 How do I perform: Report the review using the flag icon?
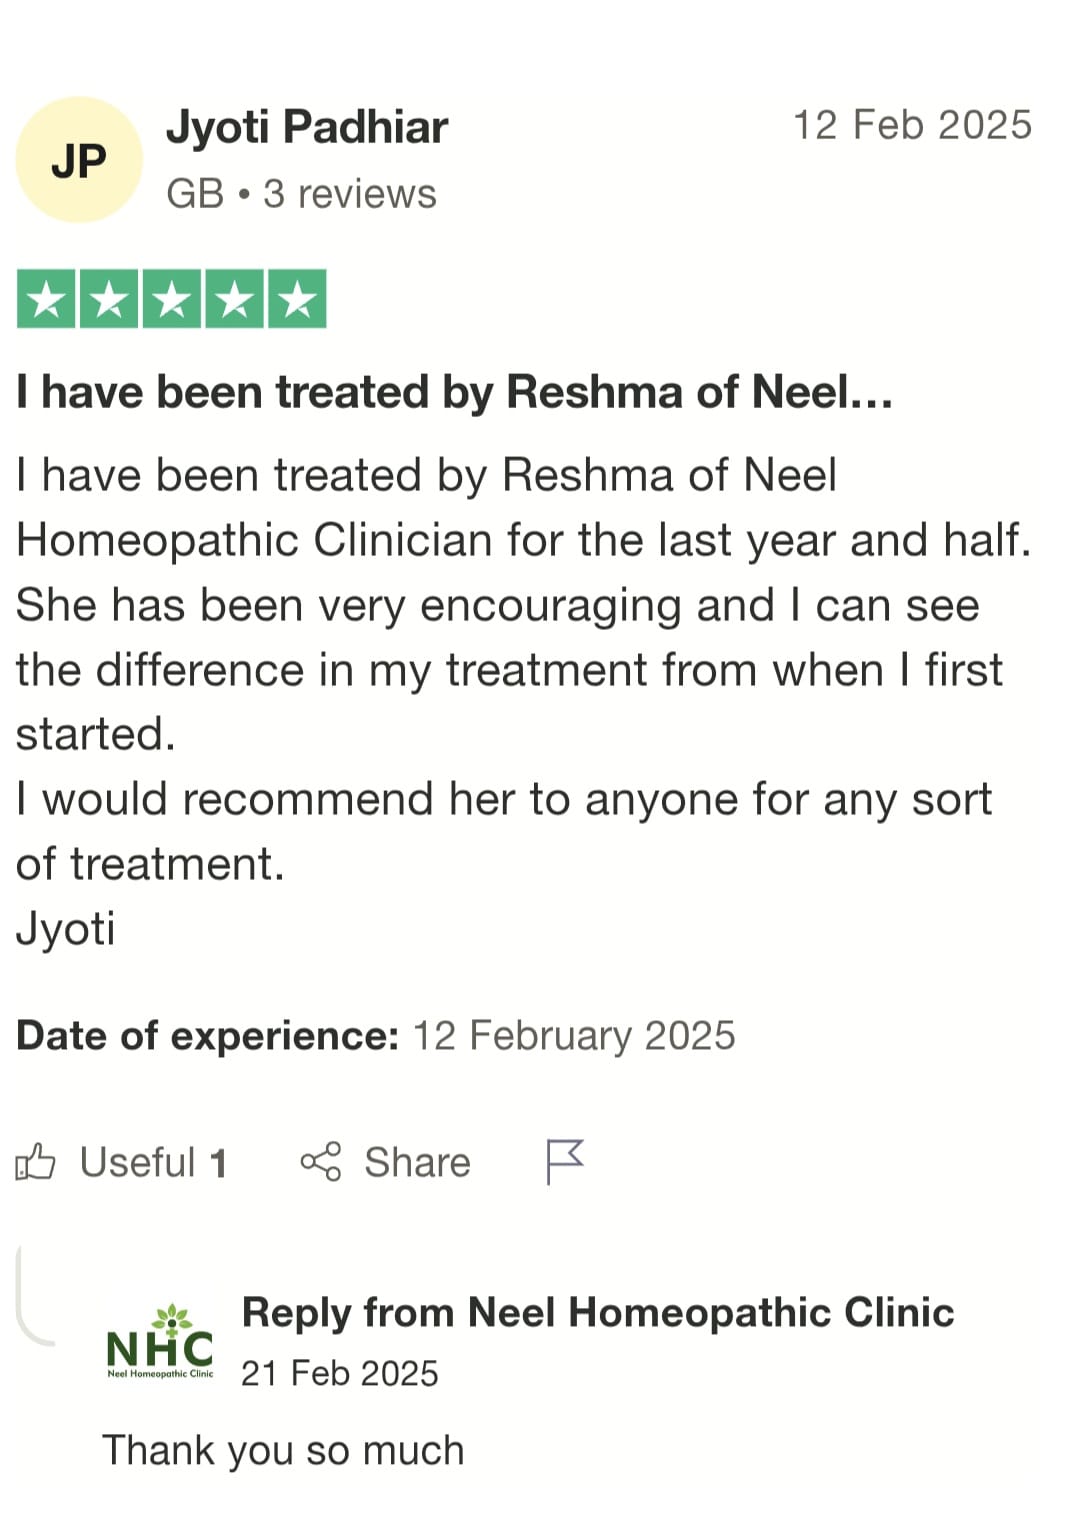564,1161
